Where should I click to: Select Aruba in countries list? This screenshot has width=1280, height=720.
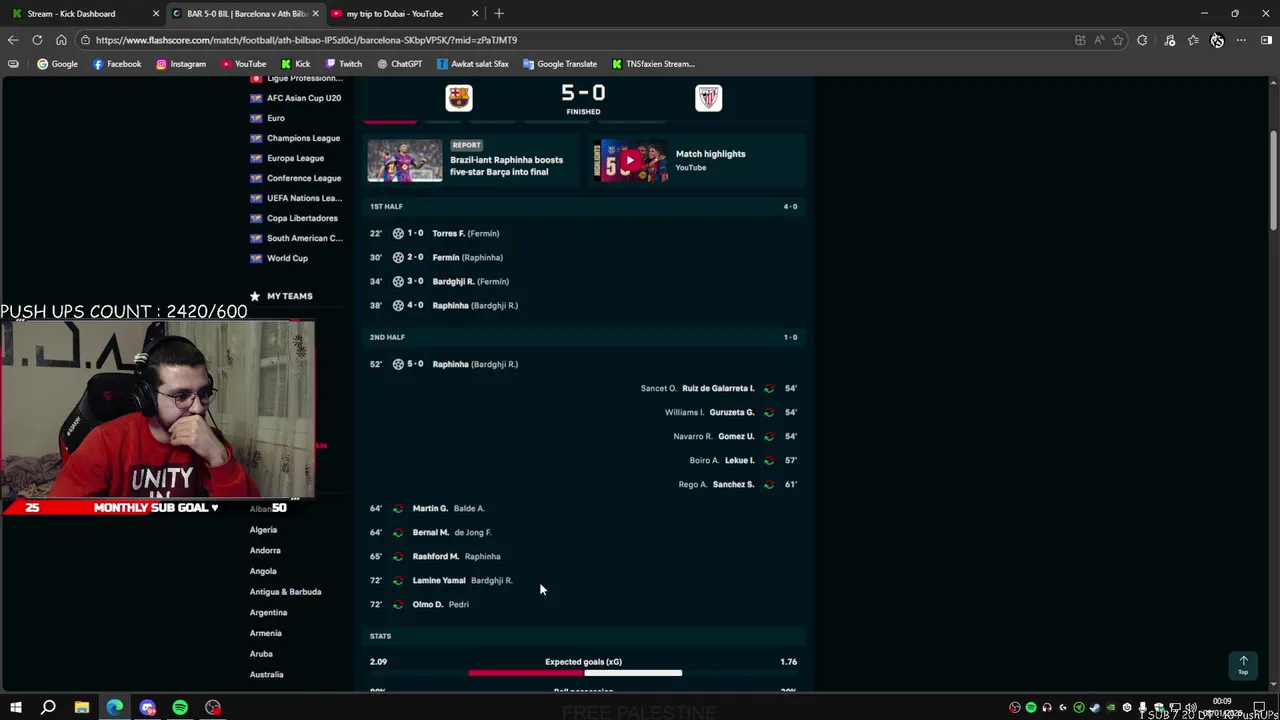point(261,653)
